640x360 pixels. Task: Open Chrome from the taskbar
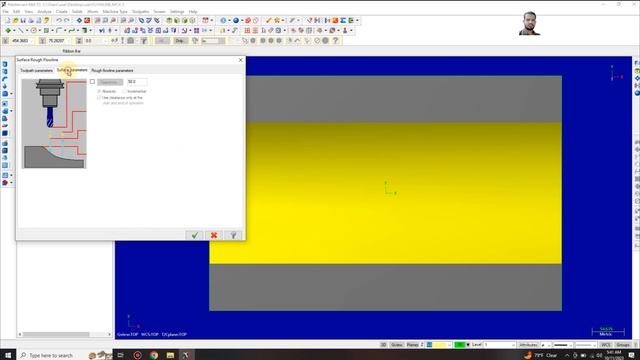point(154,355)
